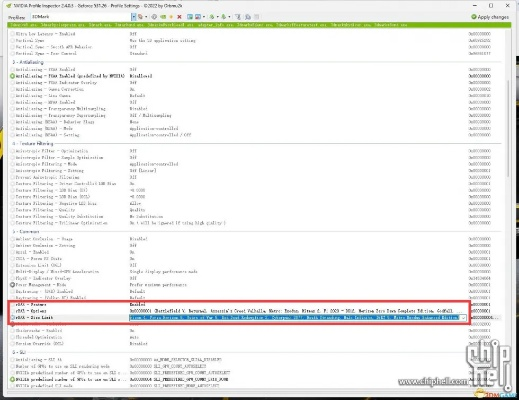The image size is (519, 400).
Task: Click the red X delete profile icon
Action: [179, 17]
